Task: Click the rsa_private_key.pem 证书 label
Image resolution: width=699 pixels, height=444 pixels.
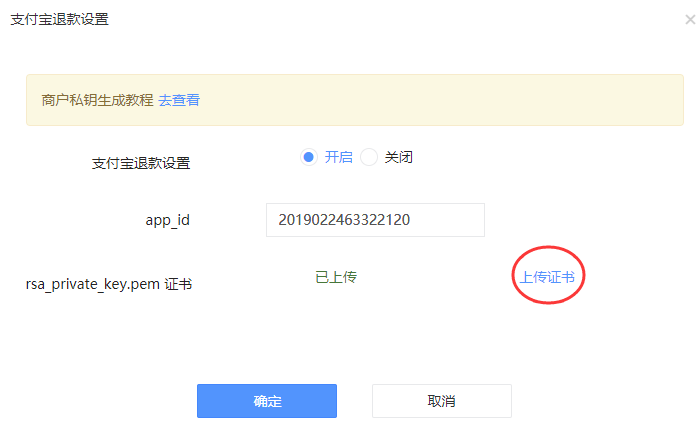Action: (x=109, y=284)
